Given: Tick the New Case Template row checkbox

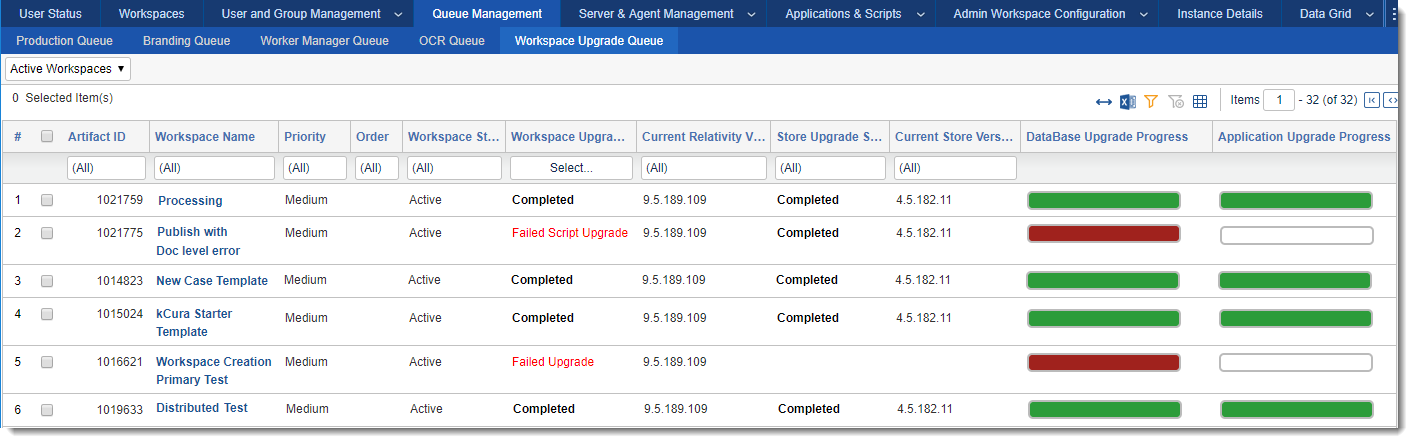Looking at the screenshot, I should pyautogui.click(x=47, y=281).
